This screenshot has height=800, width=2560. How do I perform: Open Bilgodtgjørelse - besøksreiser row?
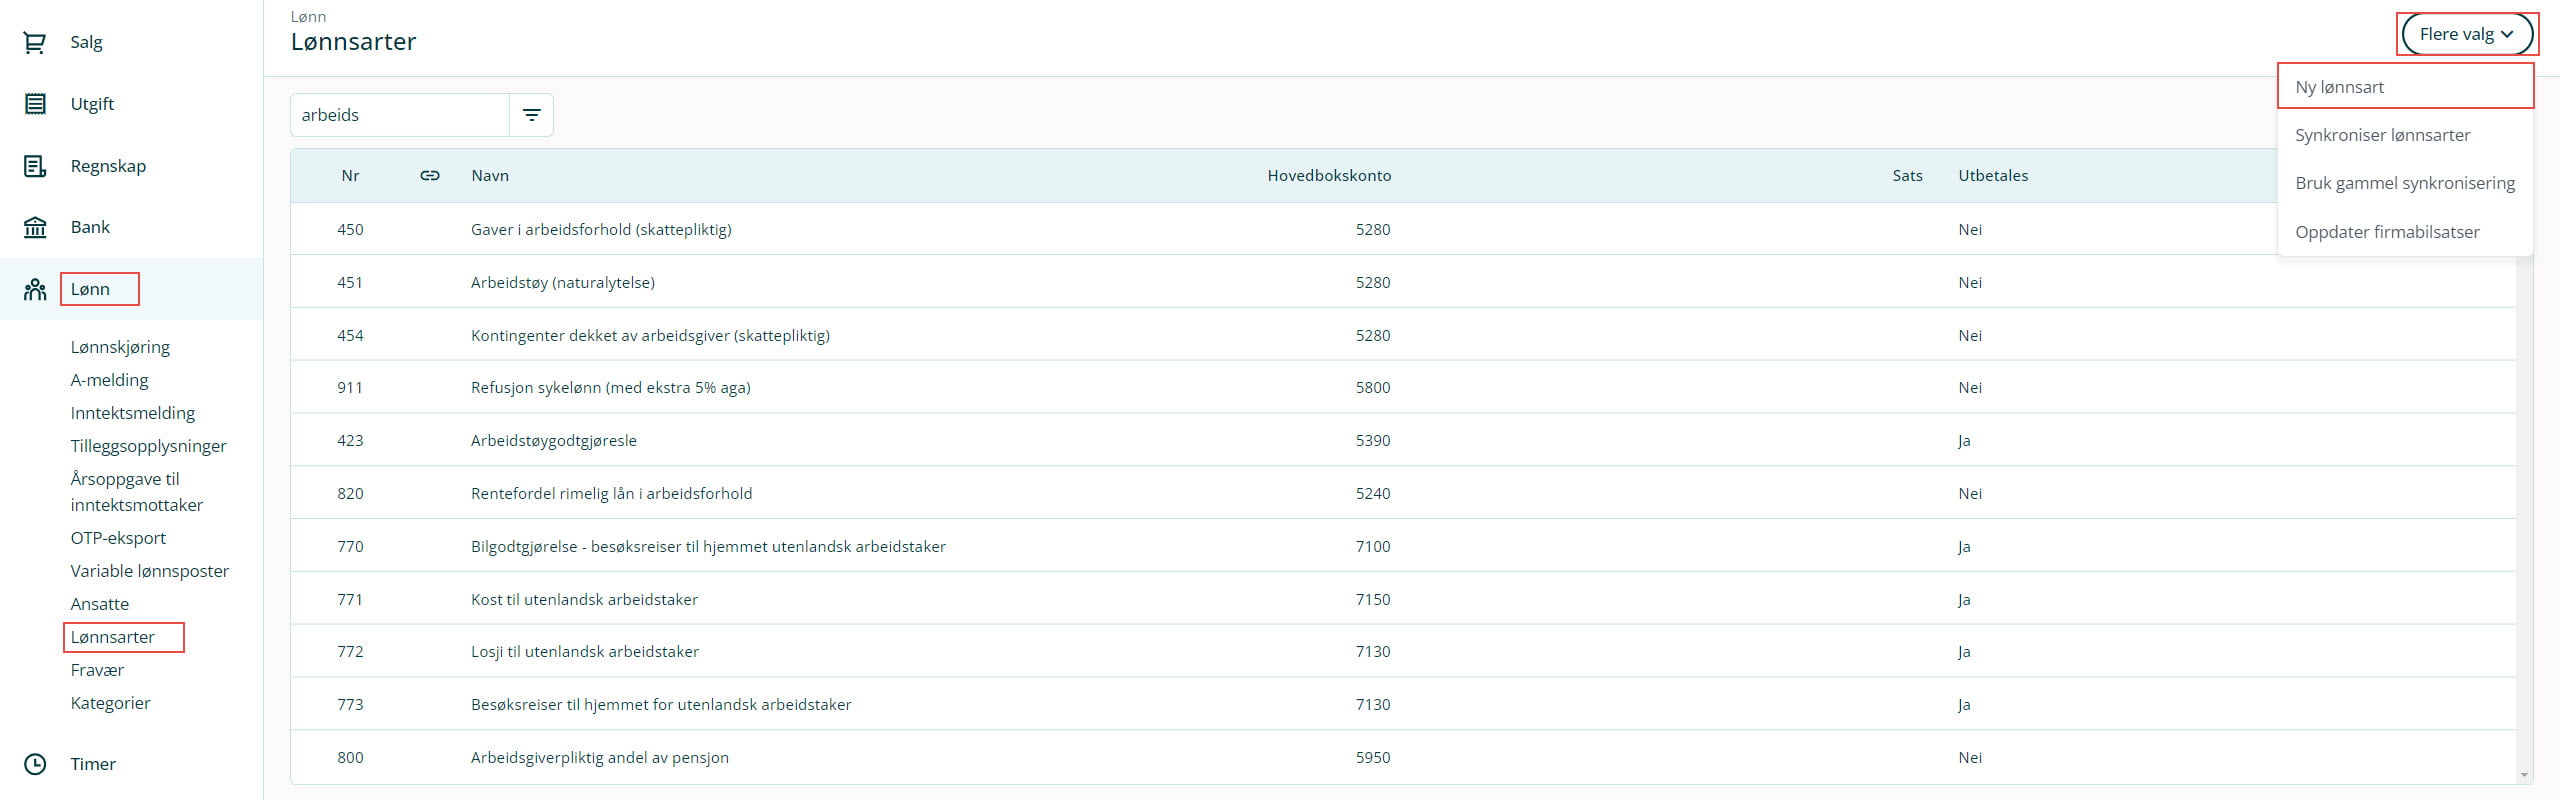pos(1403,546)
